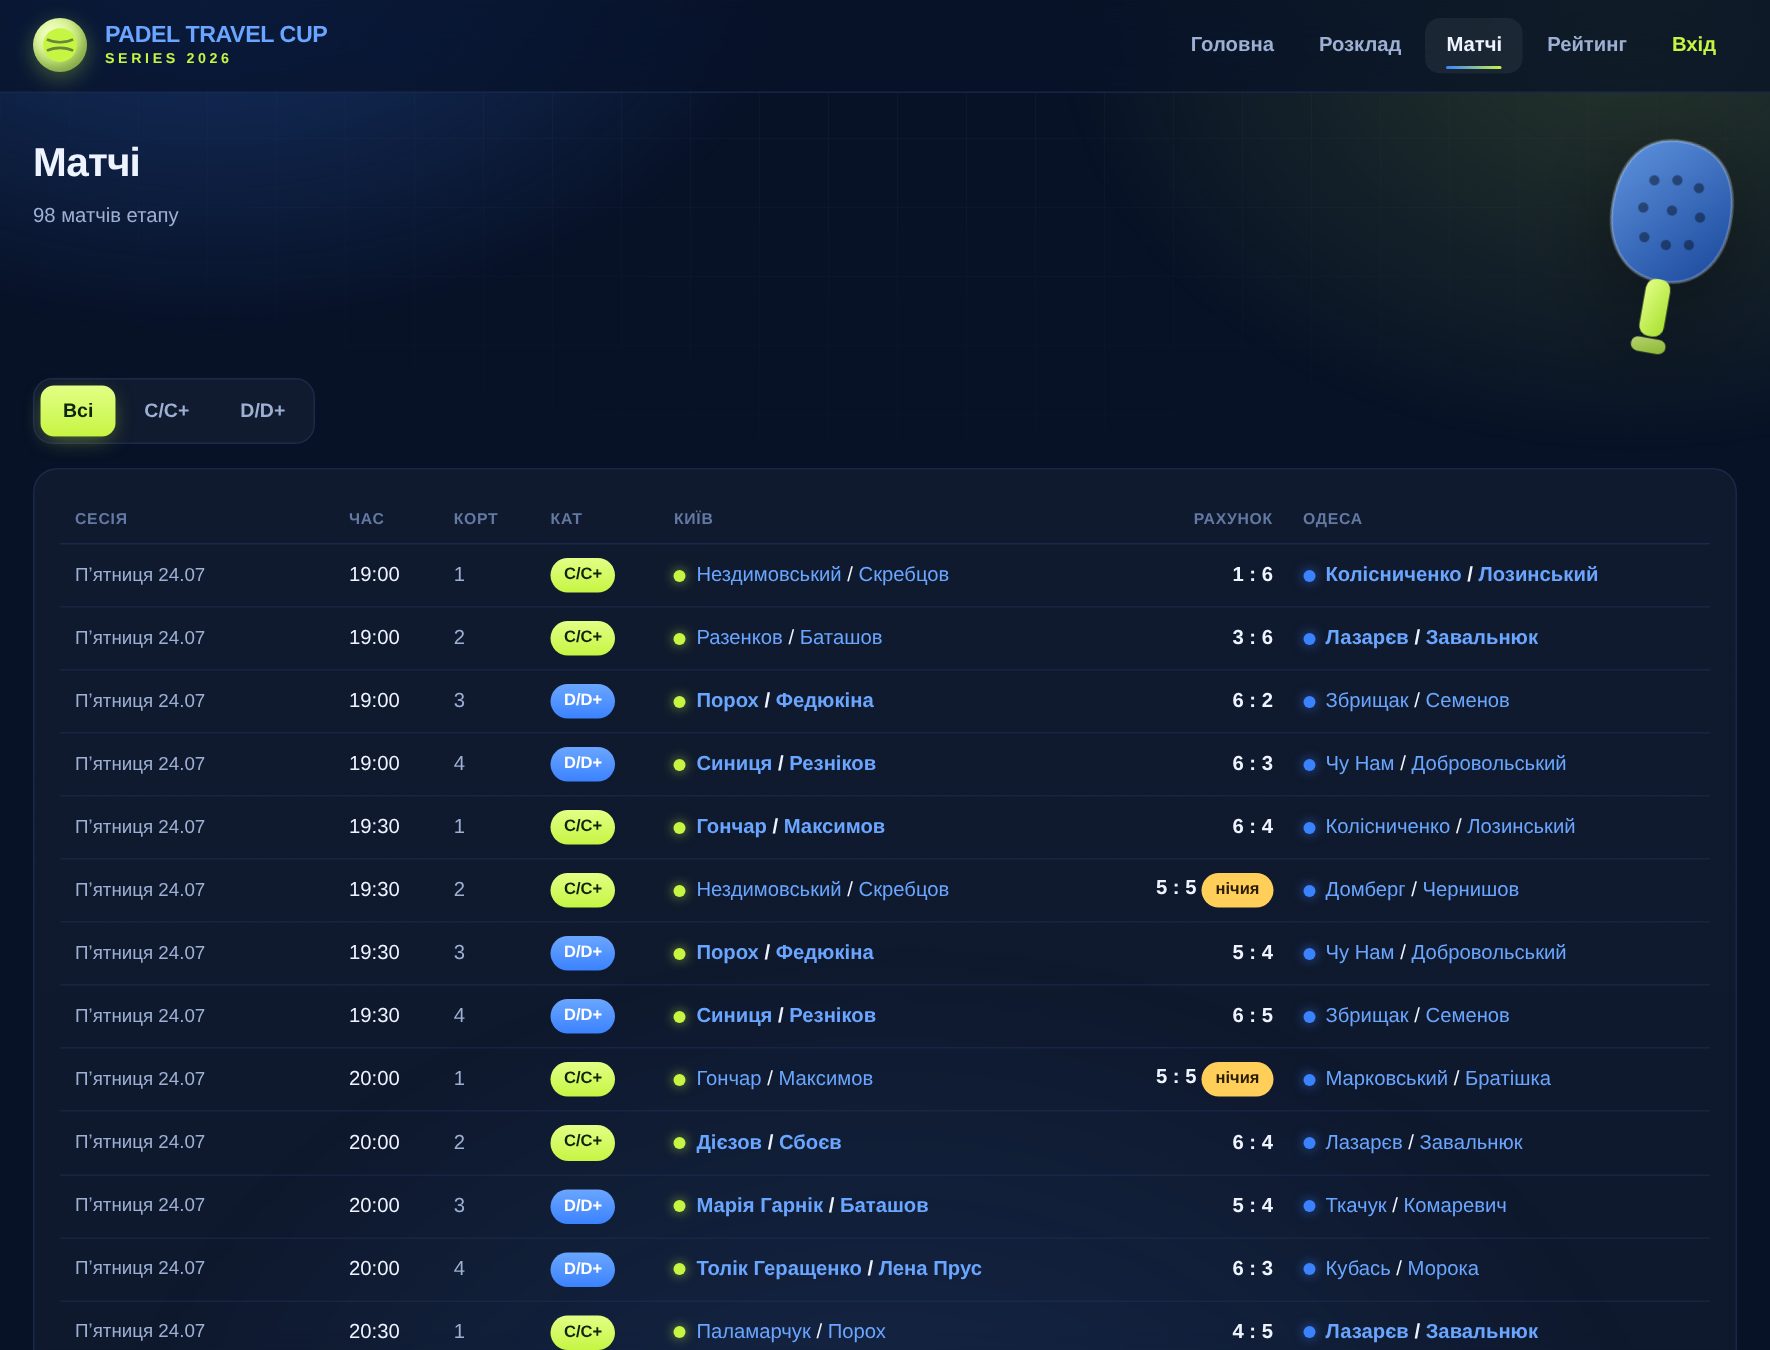Viewport: 1770px width, 1350px height.
Task: Click the нічия badge in Гончар vs Марковський row
Action: 1237,1079
